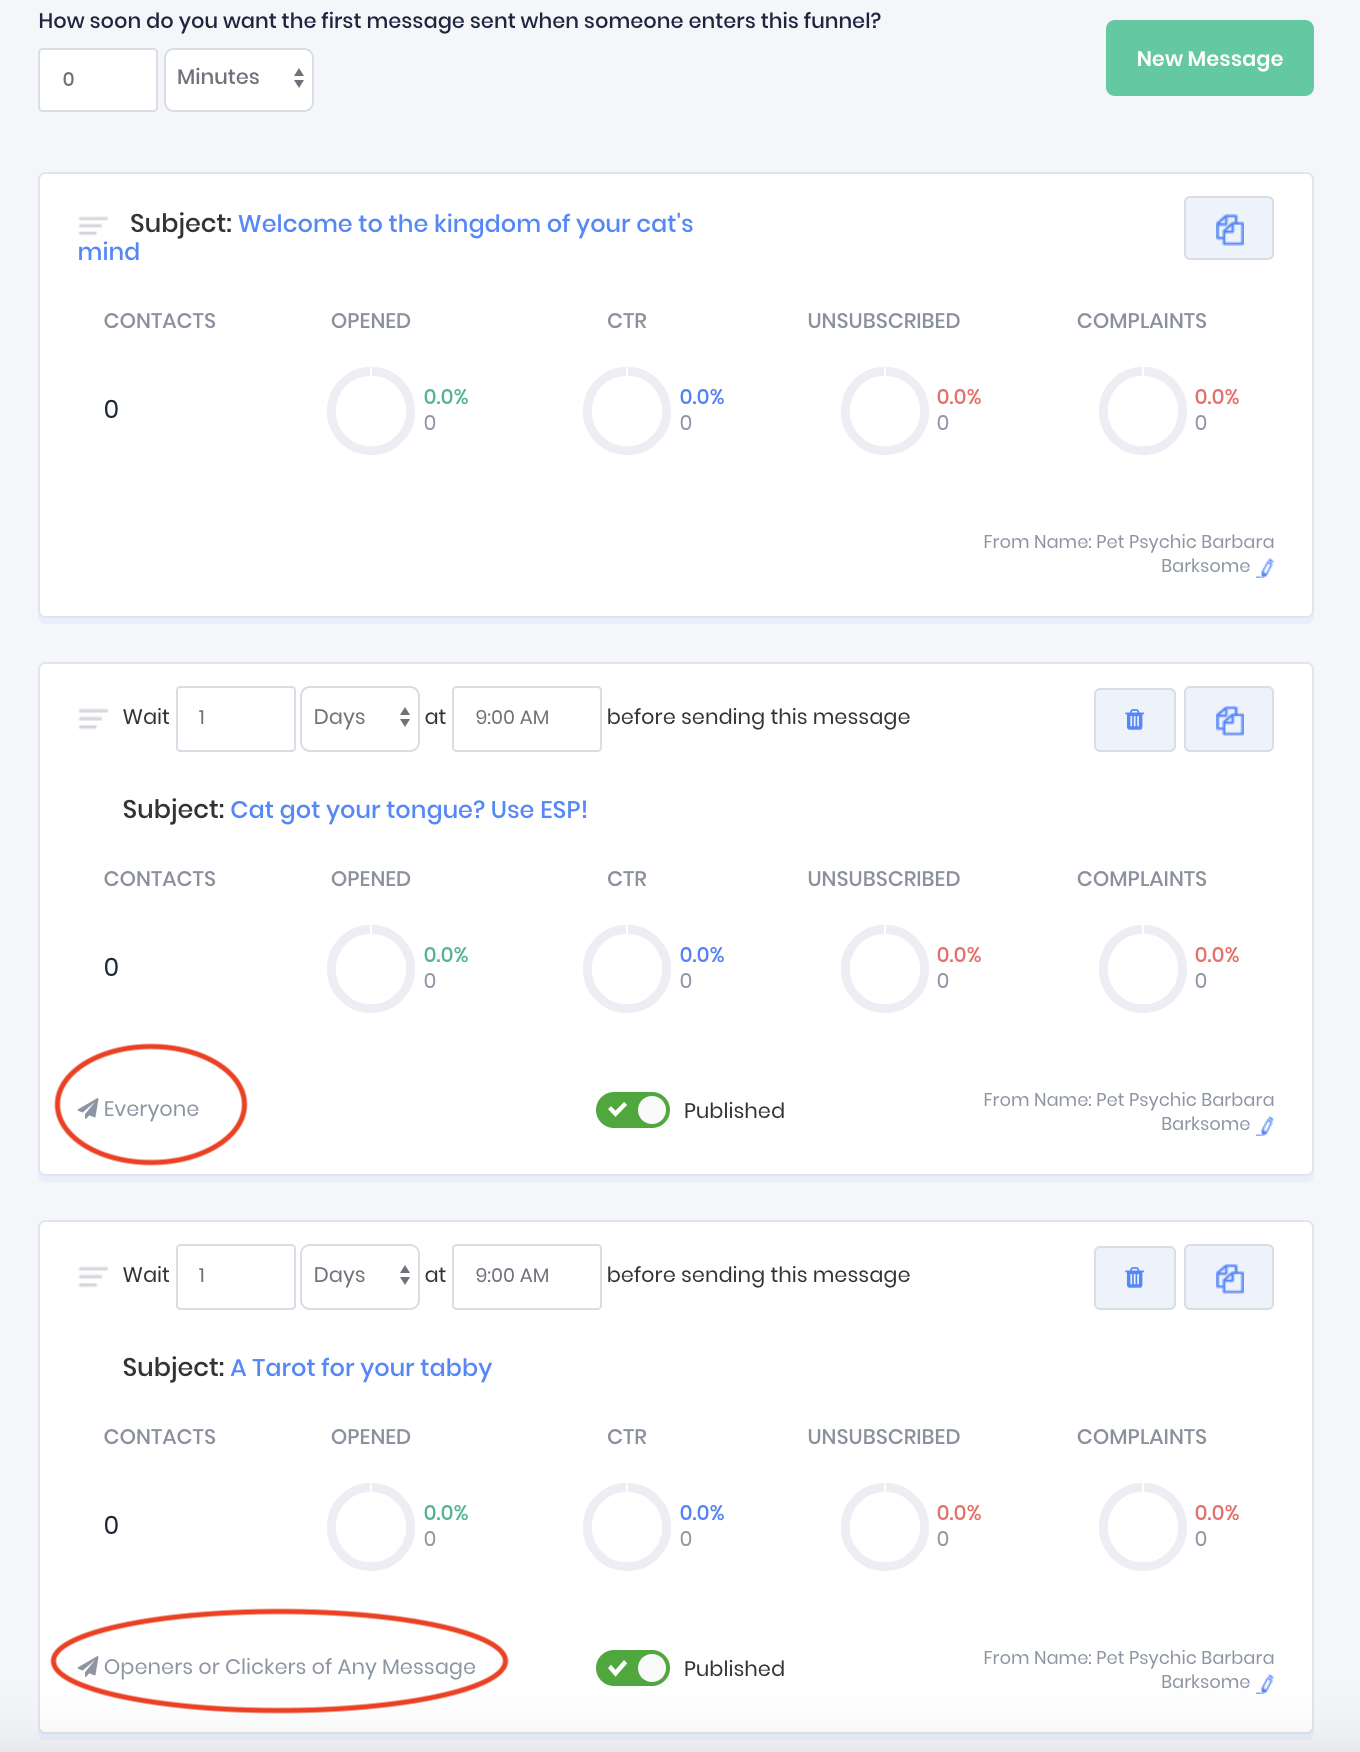The image size is (1360, 1752).
Task: Open the 'A Tarot for your tabby' subject link
Action: [x=361, y=1368]
